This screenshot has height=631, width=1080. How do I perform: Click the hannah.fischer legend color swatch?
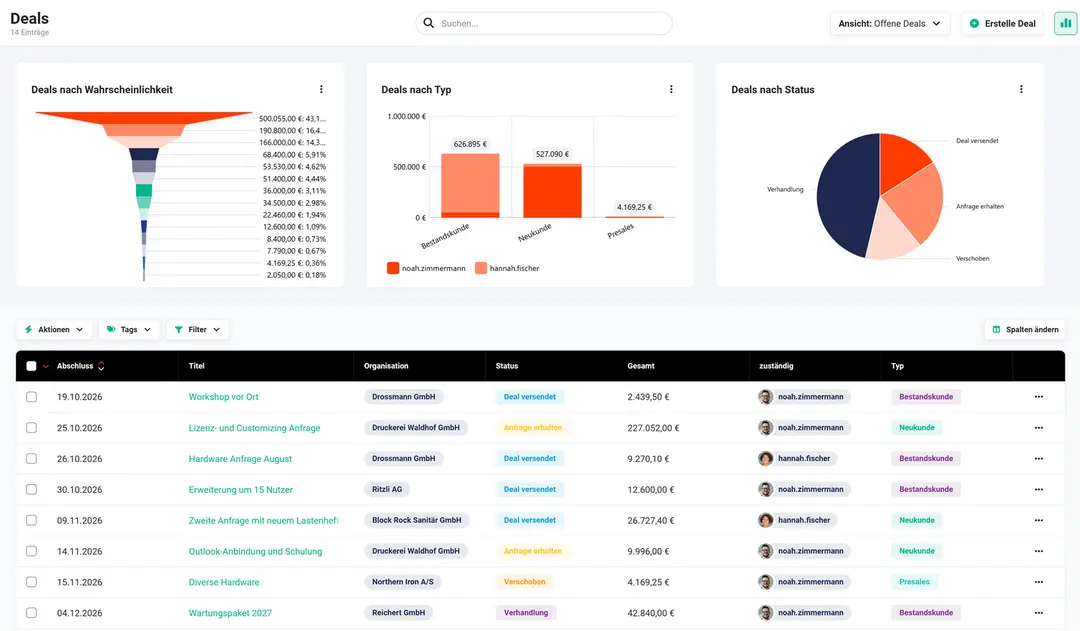click(481, 268)
